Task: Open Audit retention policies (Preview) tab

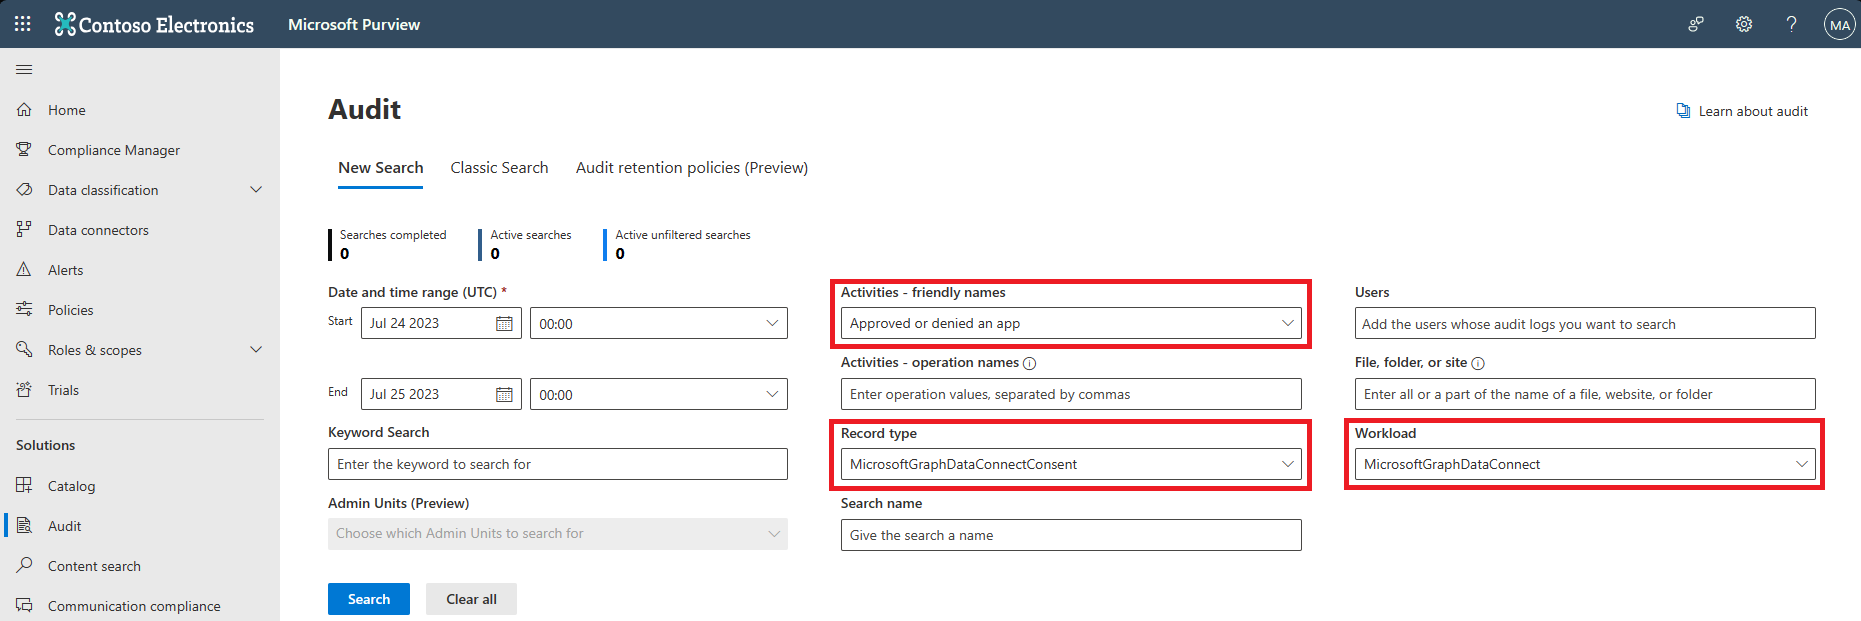Action: (x=692, y=168)
